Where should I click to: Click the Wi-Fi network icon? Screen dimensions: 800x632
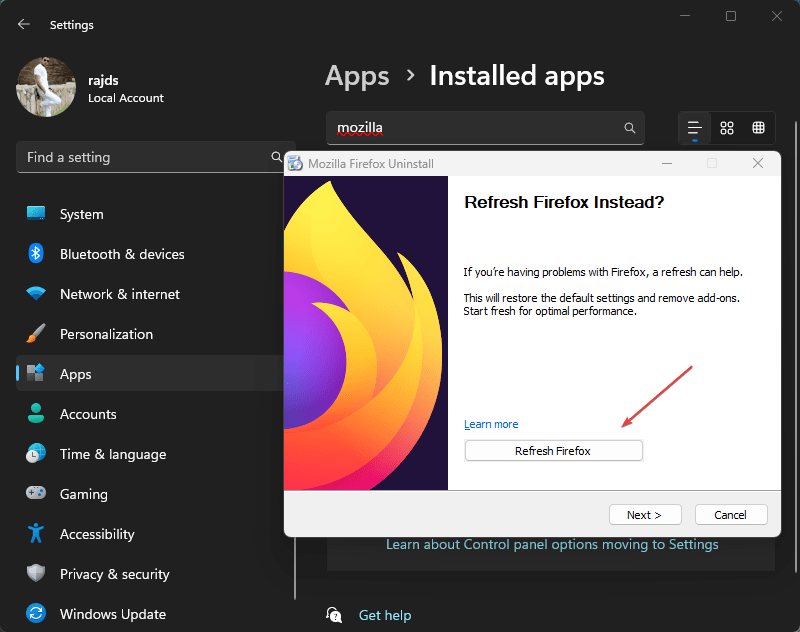36,293
